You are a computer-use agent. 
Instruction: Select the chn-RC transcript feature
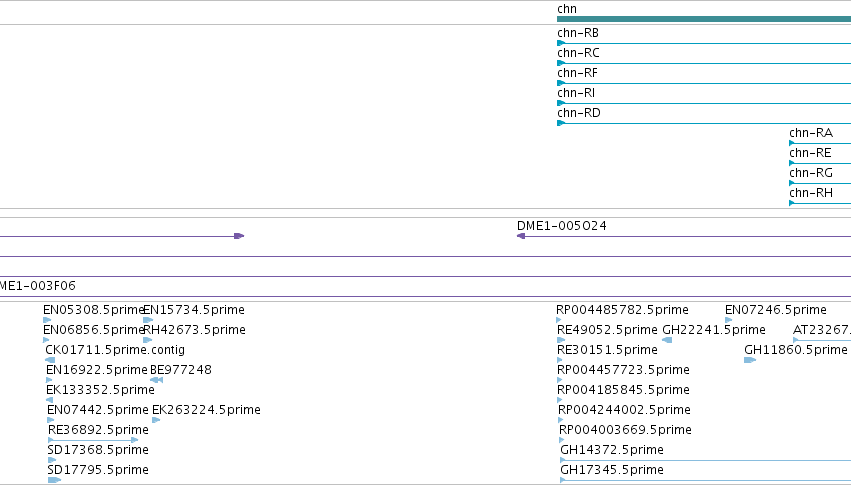point(704,63)
